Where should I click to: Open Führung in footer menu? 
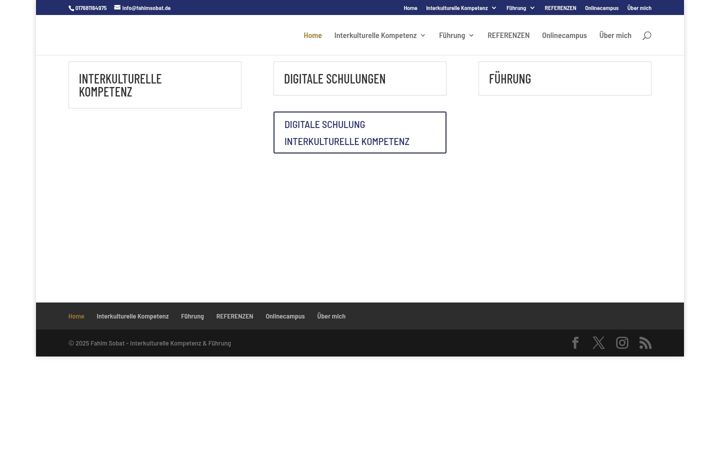[x=192, y=316]
